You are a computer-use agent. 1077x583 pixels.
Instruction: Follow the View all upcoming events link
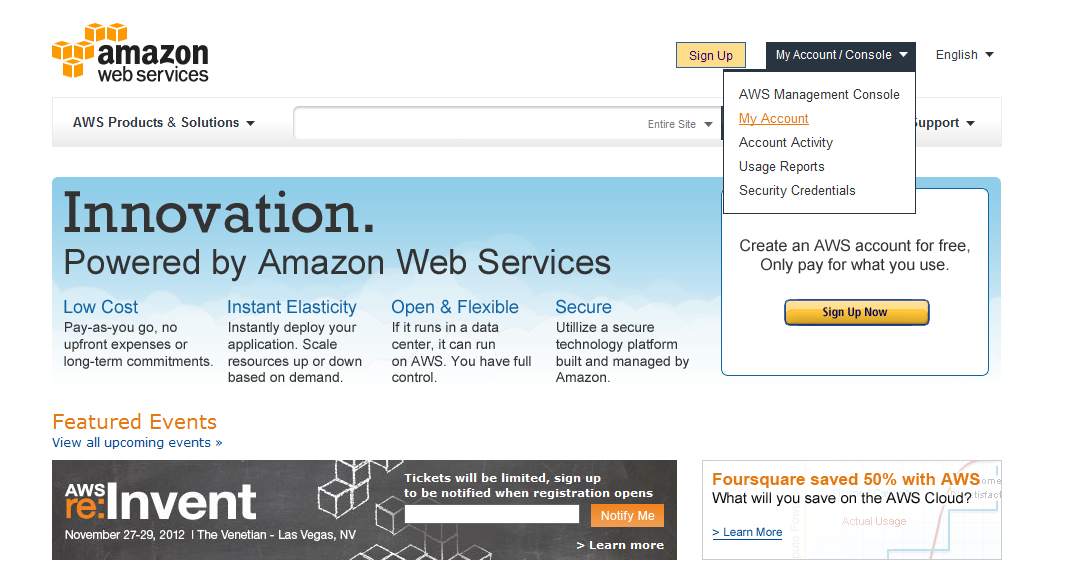coord(137,443)
